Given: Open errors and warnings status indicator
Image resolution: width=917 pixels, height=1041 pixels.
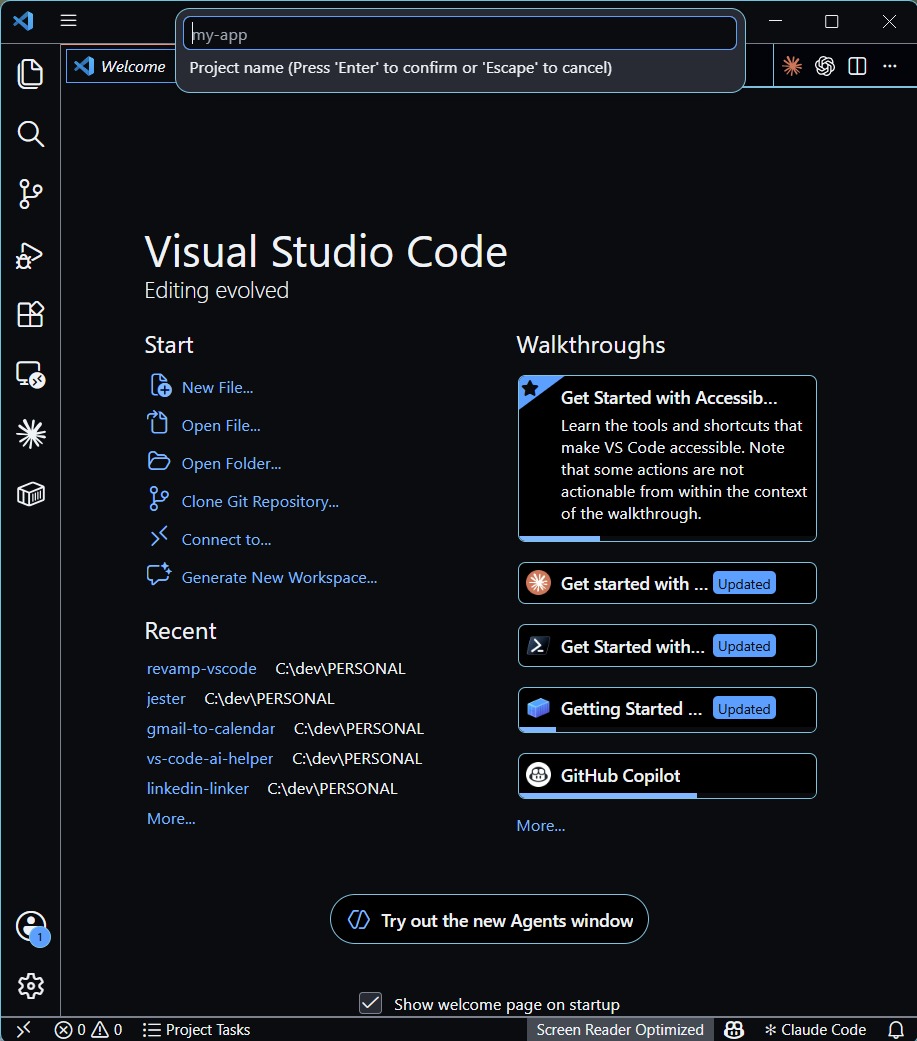Looking at the screenshot, I should pyautogui.click(x=89, y=1030).
